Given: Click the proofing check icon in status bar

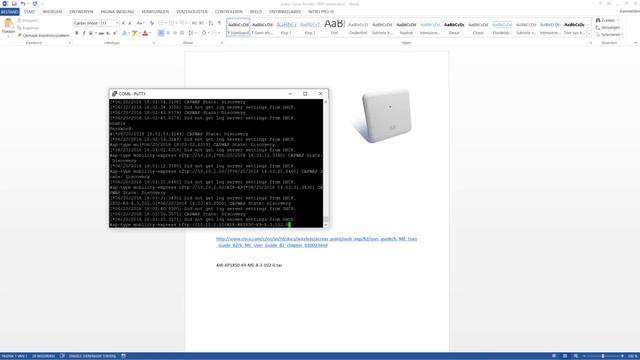Looking at the screenshot, I should pos(62,356).
